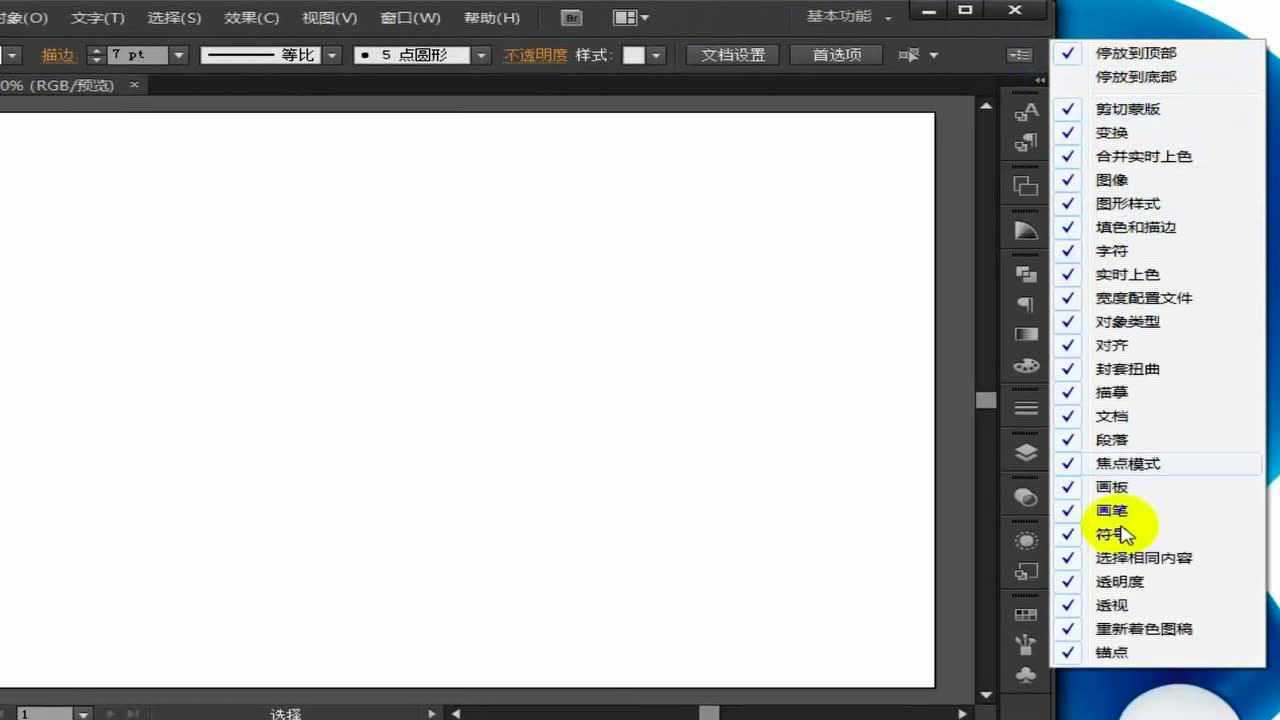Collapse the panel dock with the double arrow
1280x720 pixels.
pyautogui.click(x=1040, y=81)
